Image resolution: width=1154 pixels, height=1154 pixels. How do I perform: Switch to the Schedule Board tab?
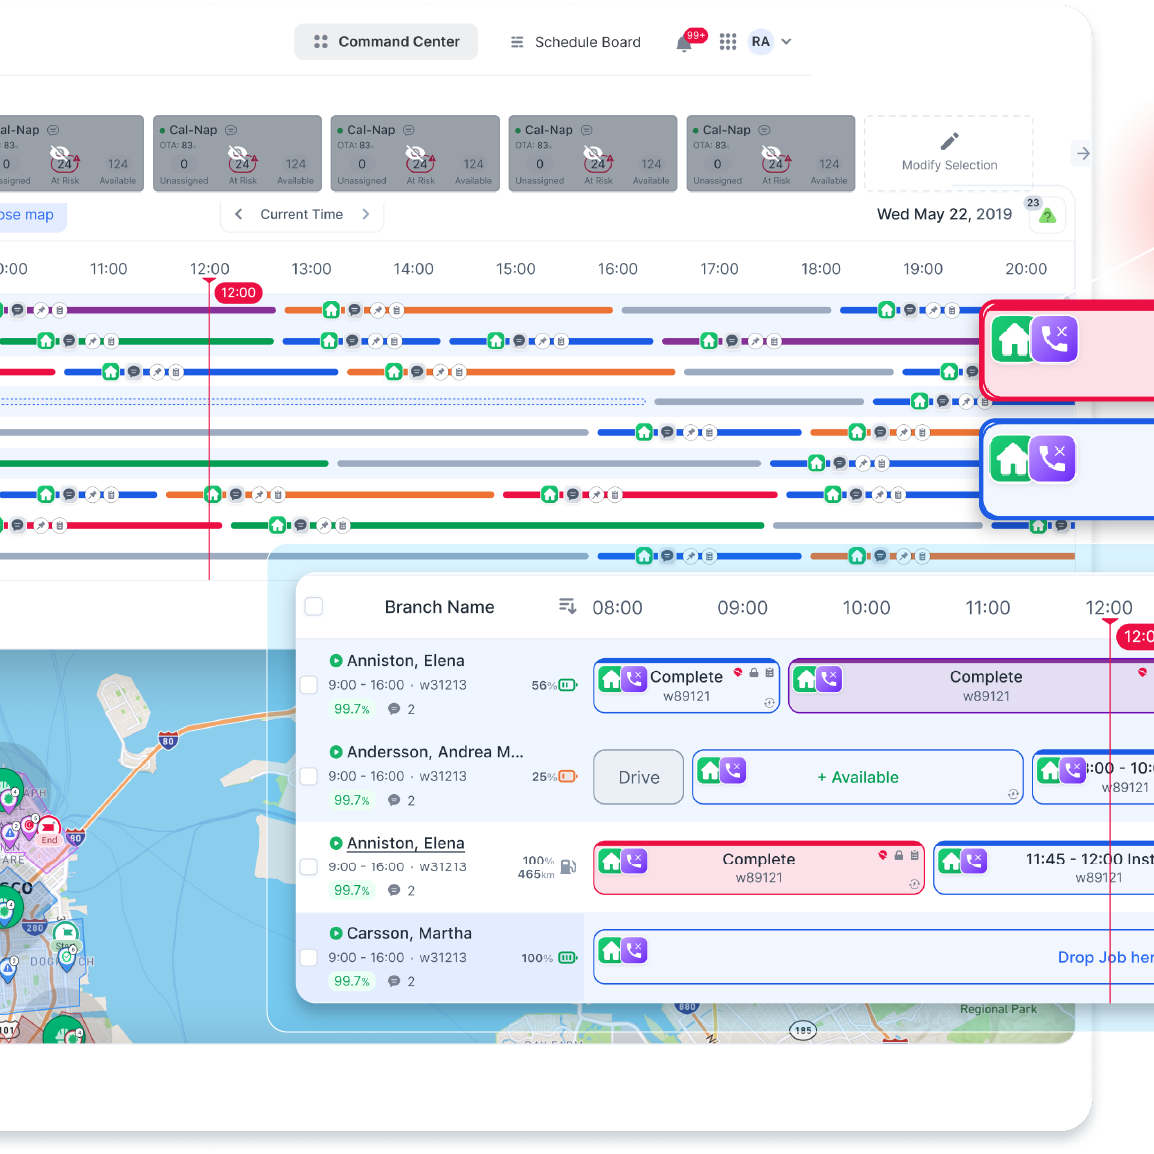click(x=576, y=42)
